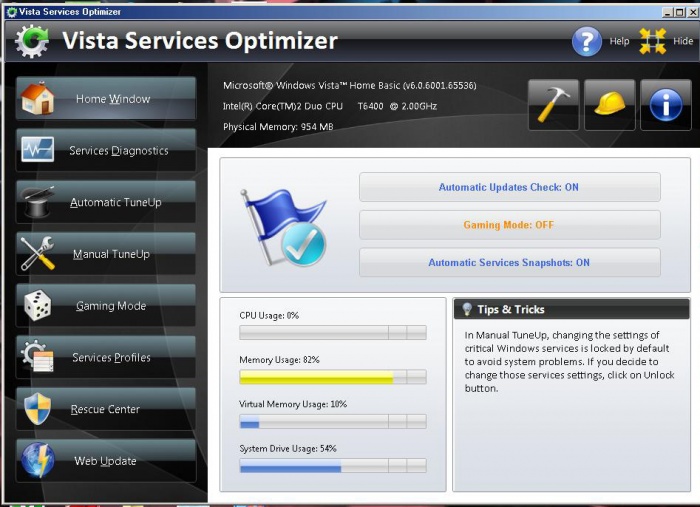This screenshot has height=507, width=700.
Task: Open Manual TuneUp section label
Action: pos(111,254)
